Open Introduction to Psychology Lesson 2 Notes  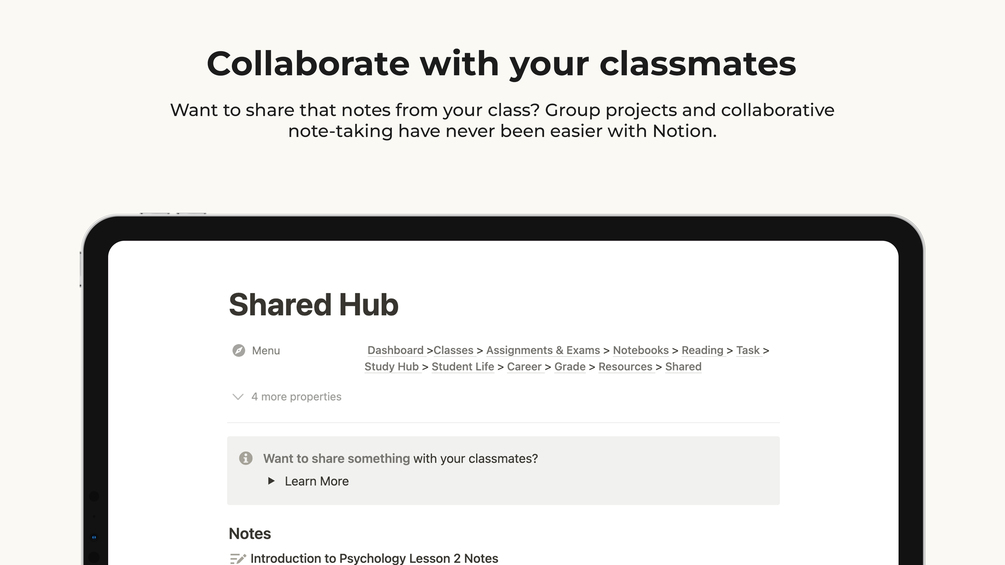pyautogui.click(x=374, y=558)
